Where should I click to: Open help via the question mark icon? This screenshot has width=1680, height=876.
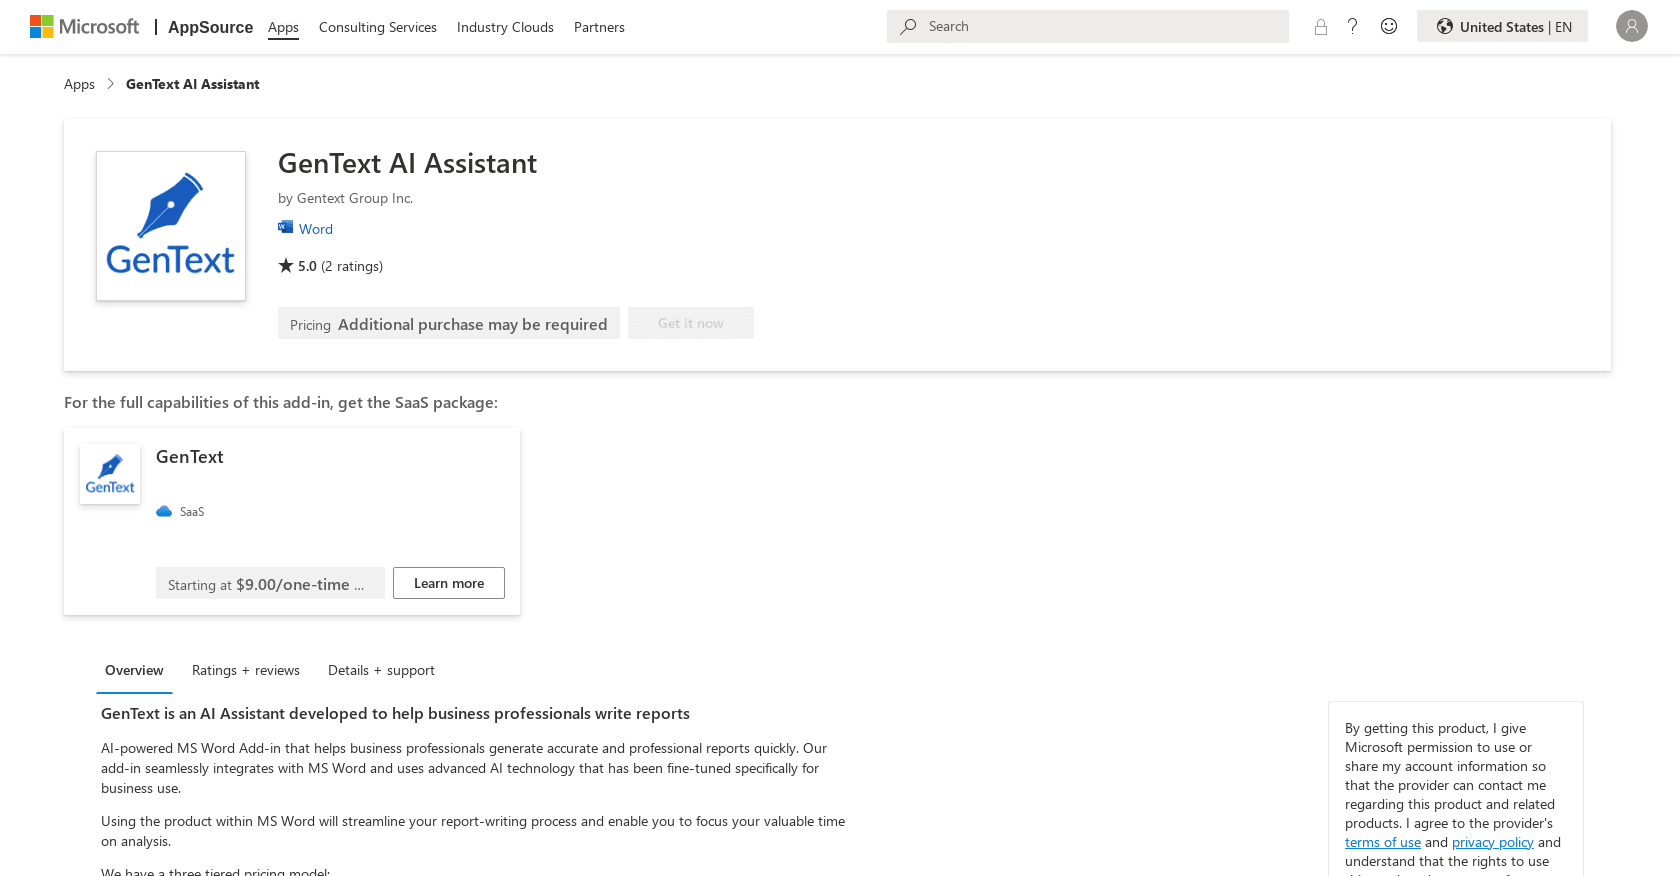[x=1353, y=26]
